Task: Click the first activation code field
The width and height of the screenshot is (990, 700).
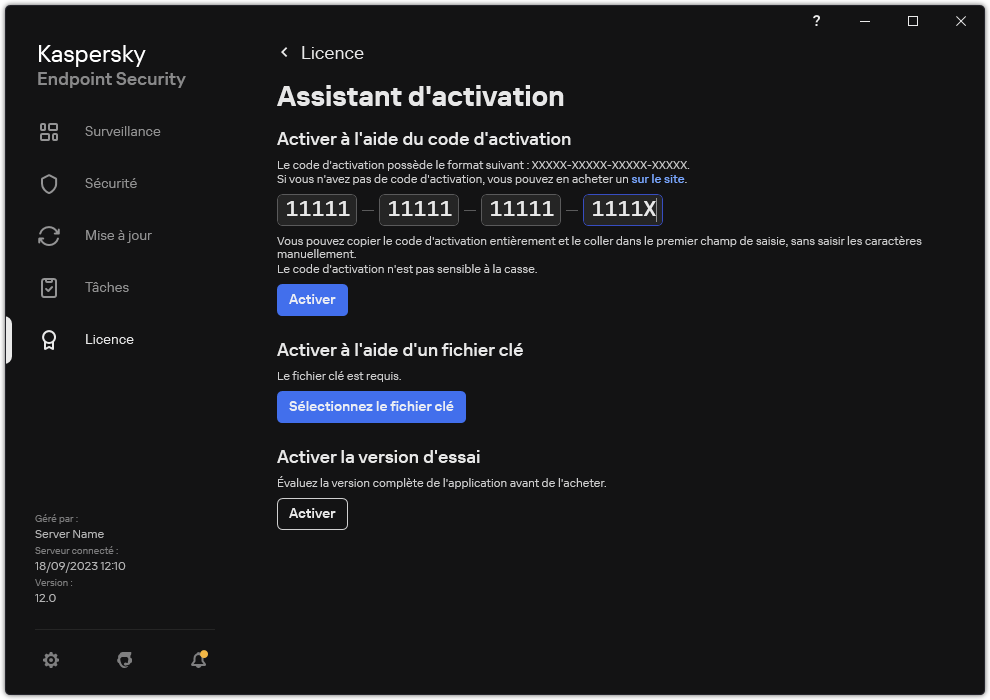Action: 316,209
